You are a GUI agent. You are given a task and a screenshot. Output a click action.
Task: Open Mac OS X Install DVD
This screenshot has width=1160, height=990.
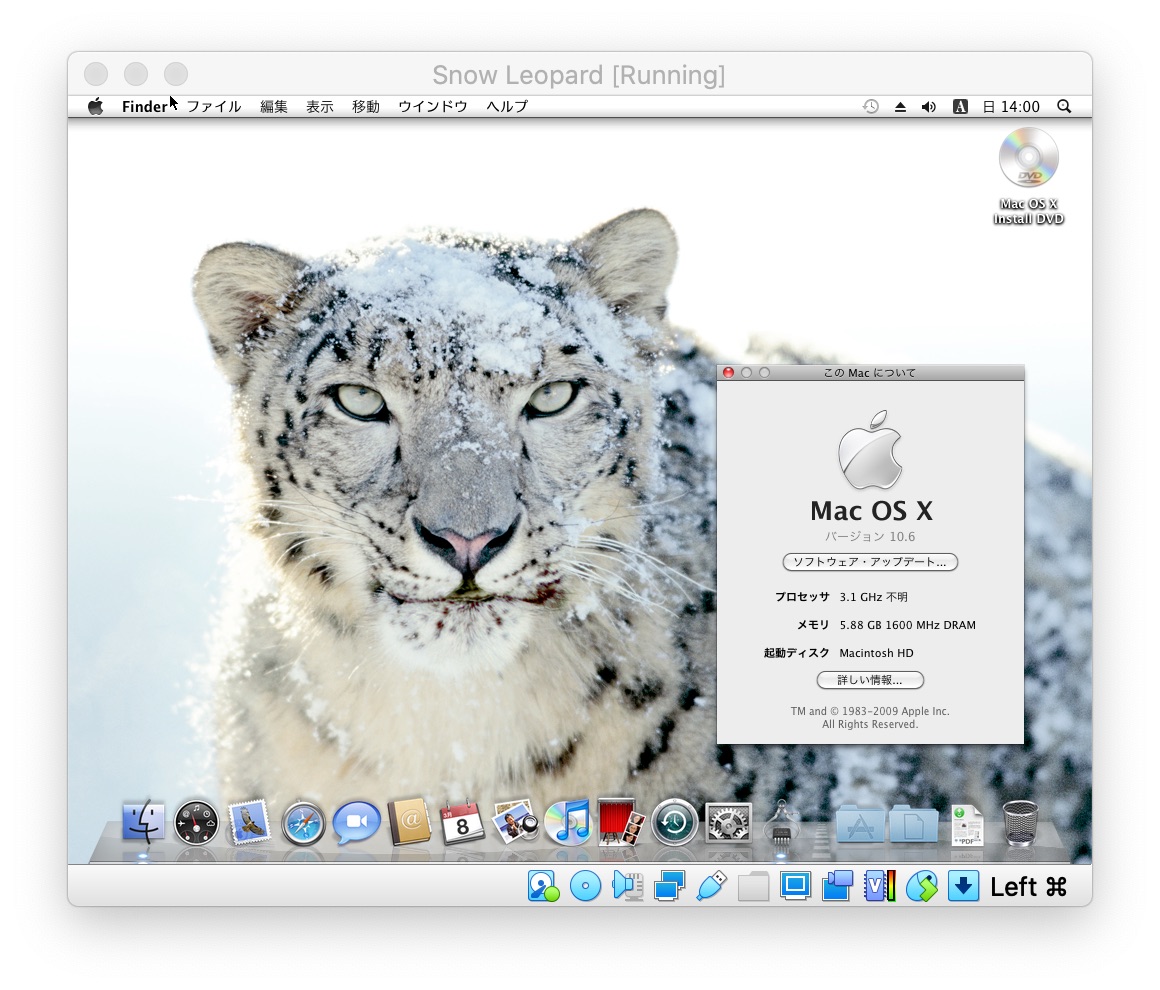(1028, 176)
